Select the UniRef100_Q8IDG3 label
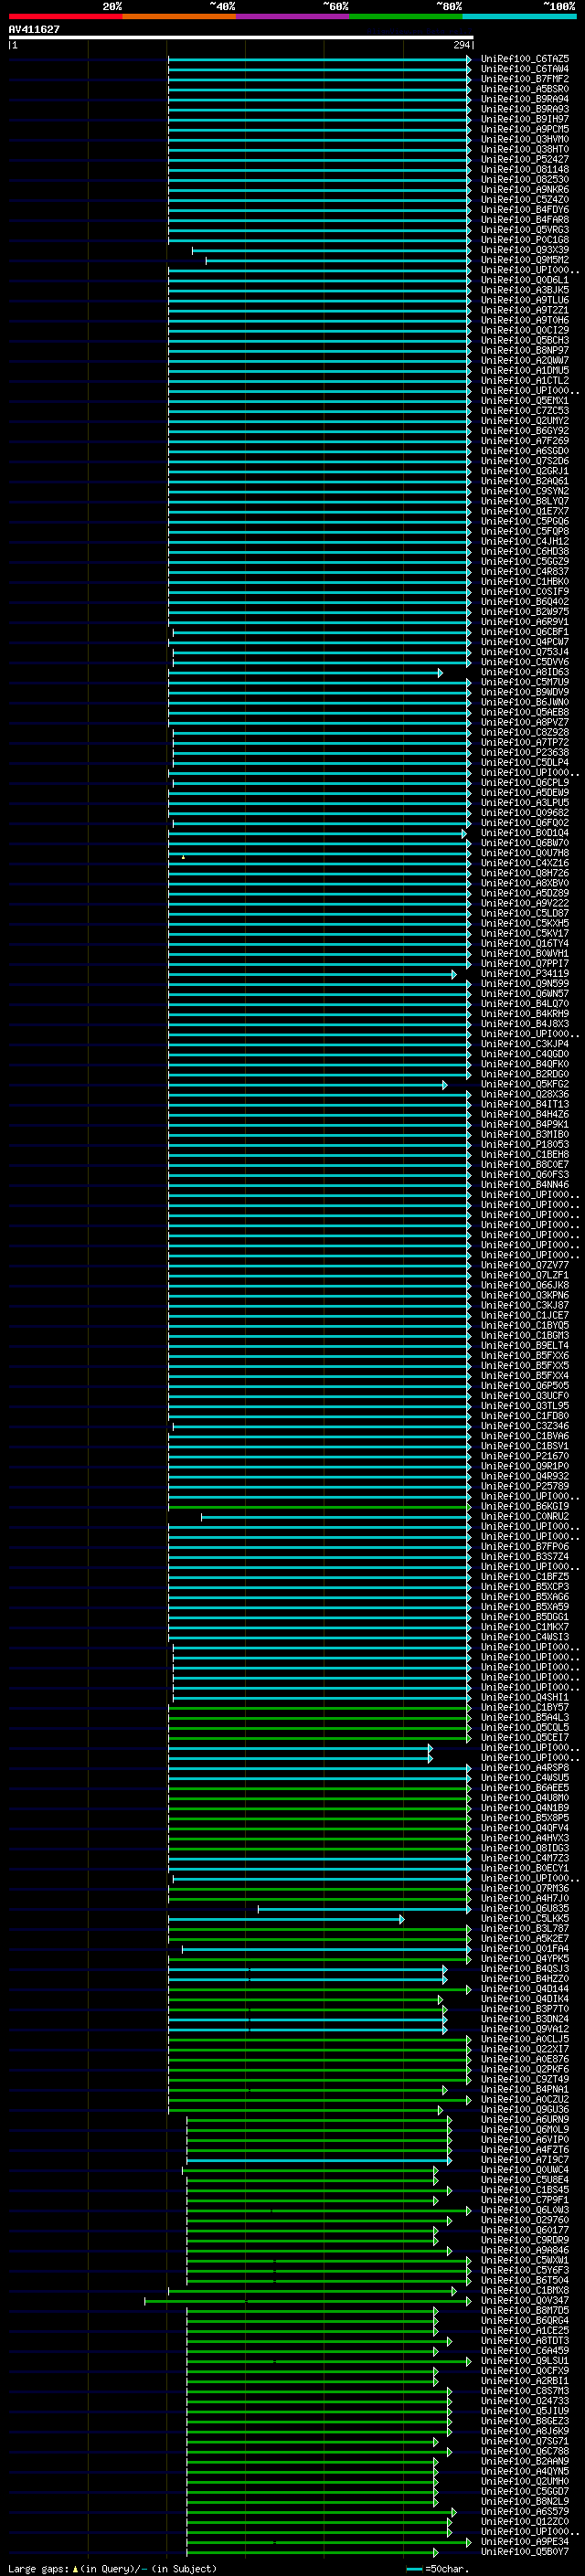The height and width of the screenshot is (2576, 585). click(525, 1848)
